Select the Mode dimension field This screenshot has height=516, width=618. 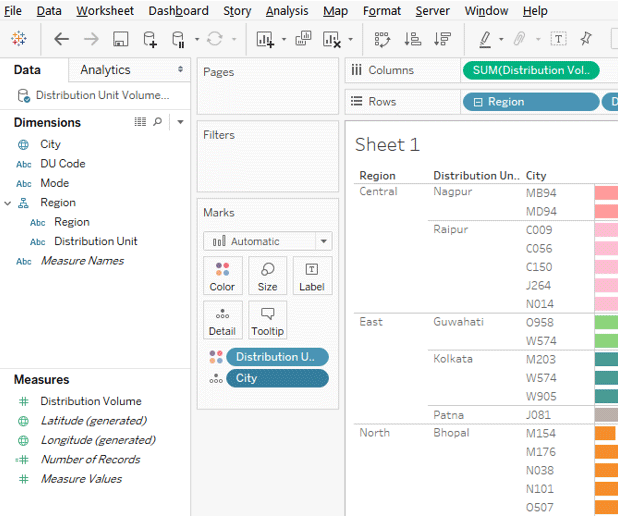[55, 183]
